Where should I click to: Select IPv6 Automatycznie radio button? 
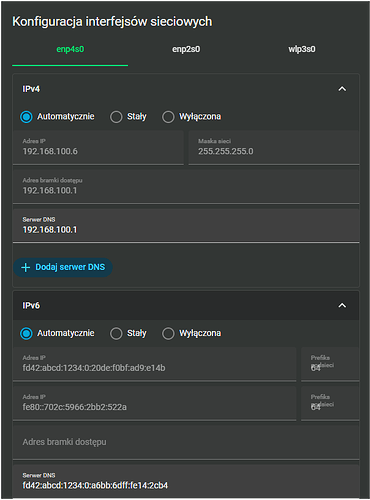(26, 333)
